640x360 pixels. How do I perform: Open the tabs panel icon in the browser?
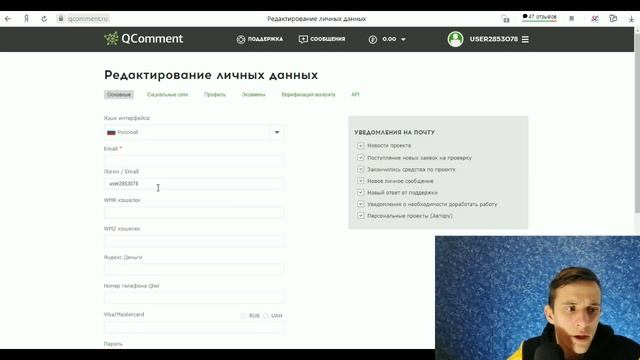(613, 19)
